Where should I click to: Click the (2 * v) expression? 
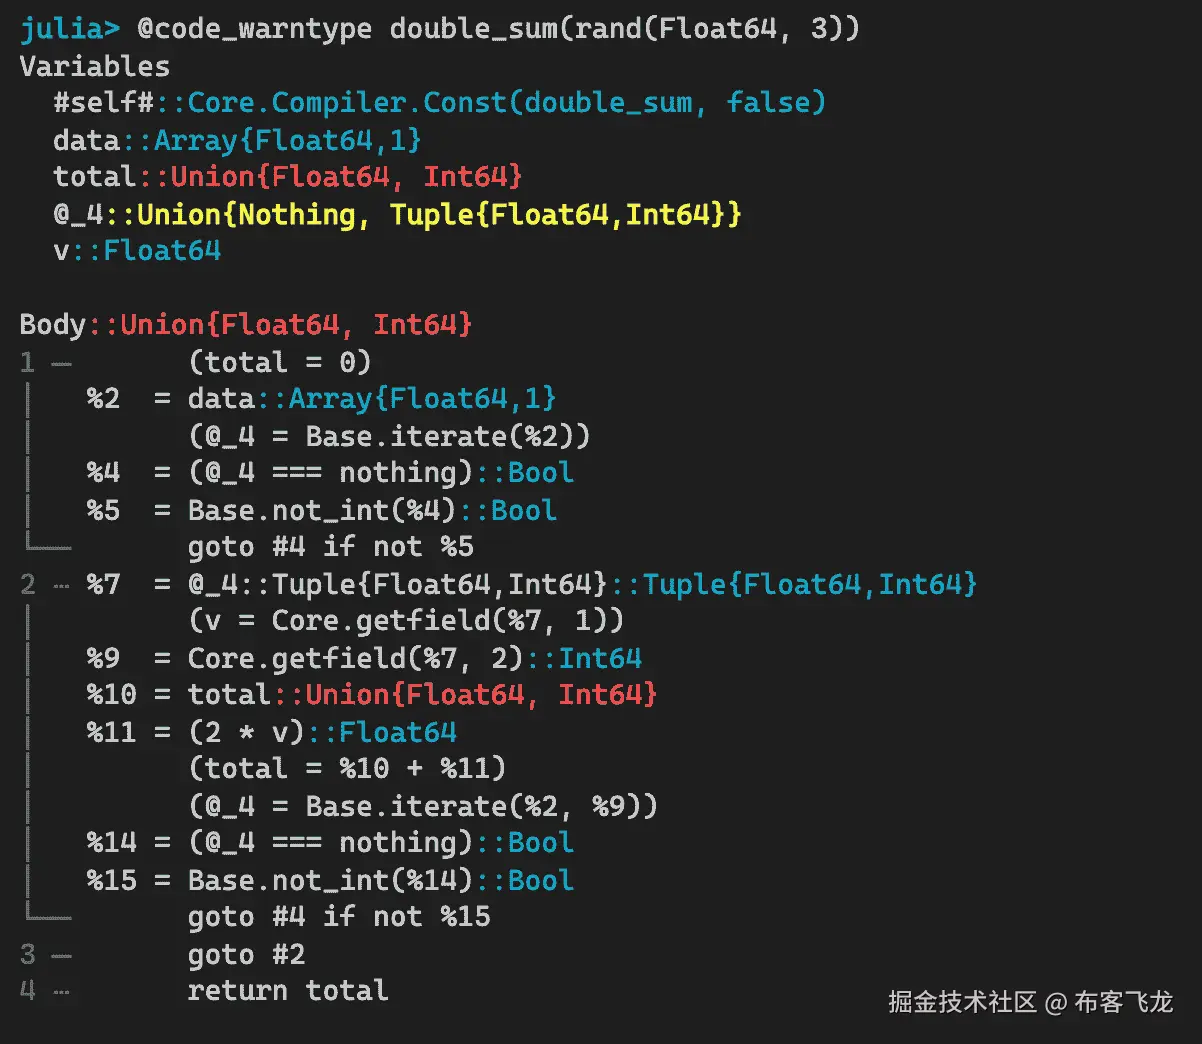pos(246,732)
